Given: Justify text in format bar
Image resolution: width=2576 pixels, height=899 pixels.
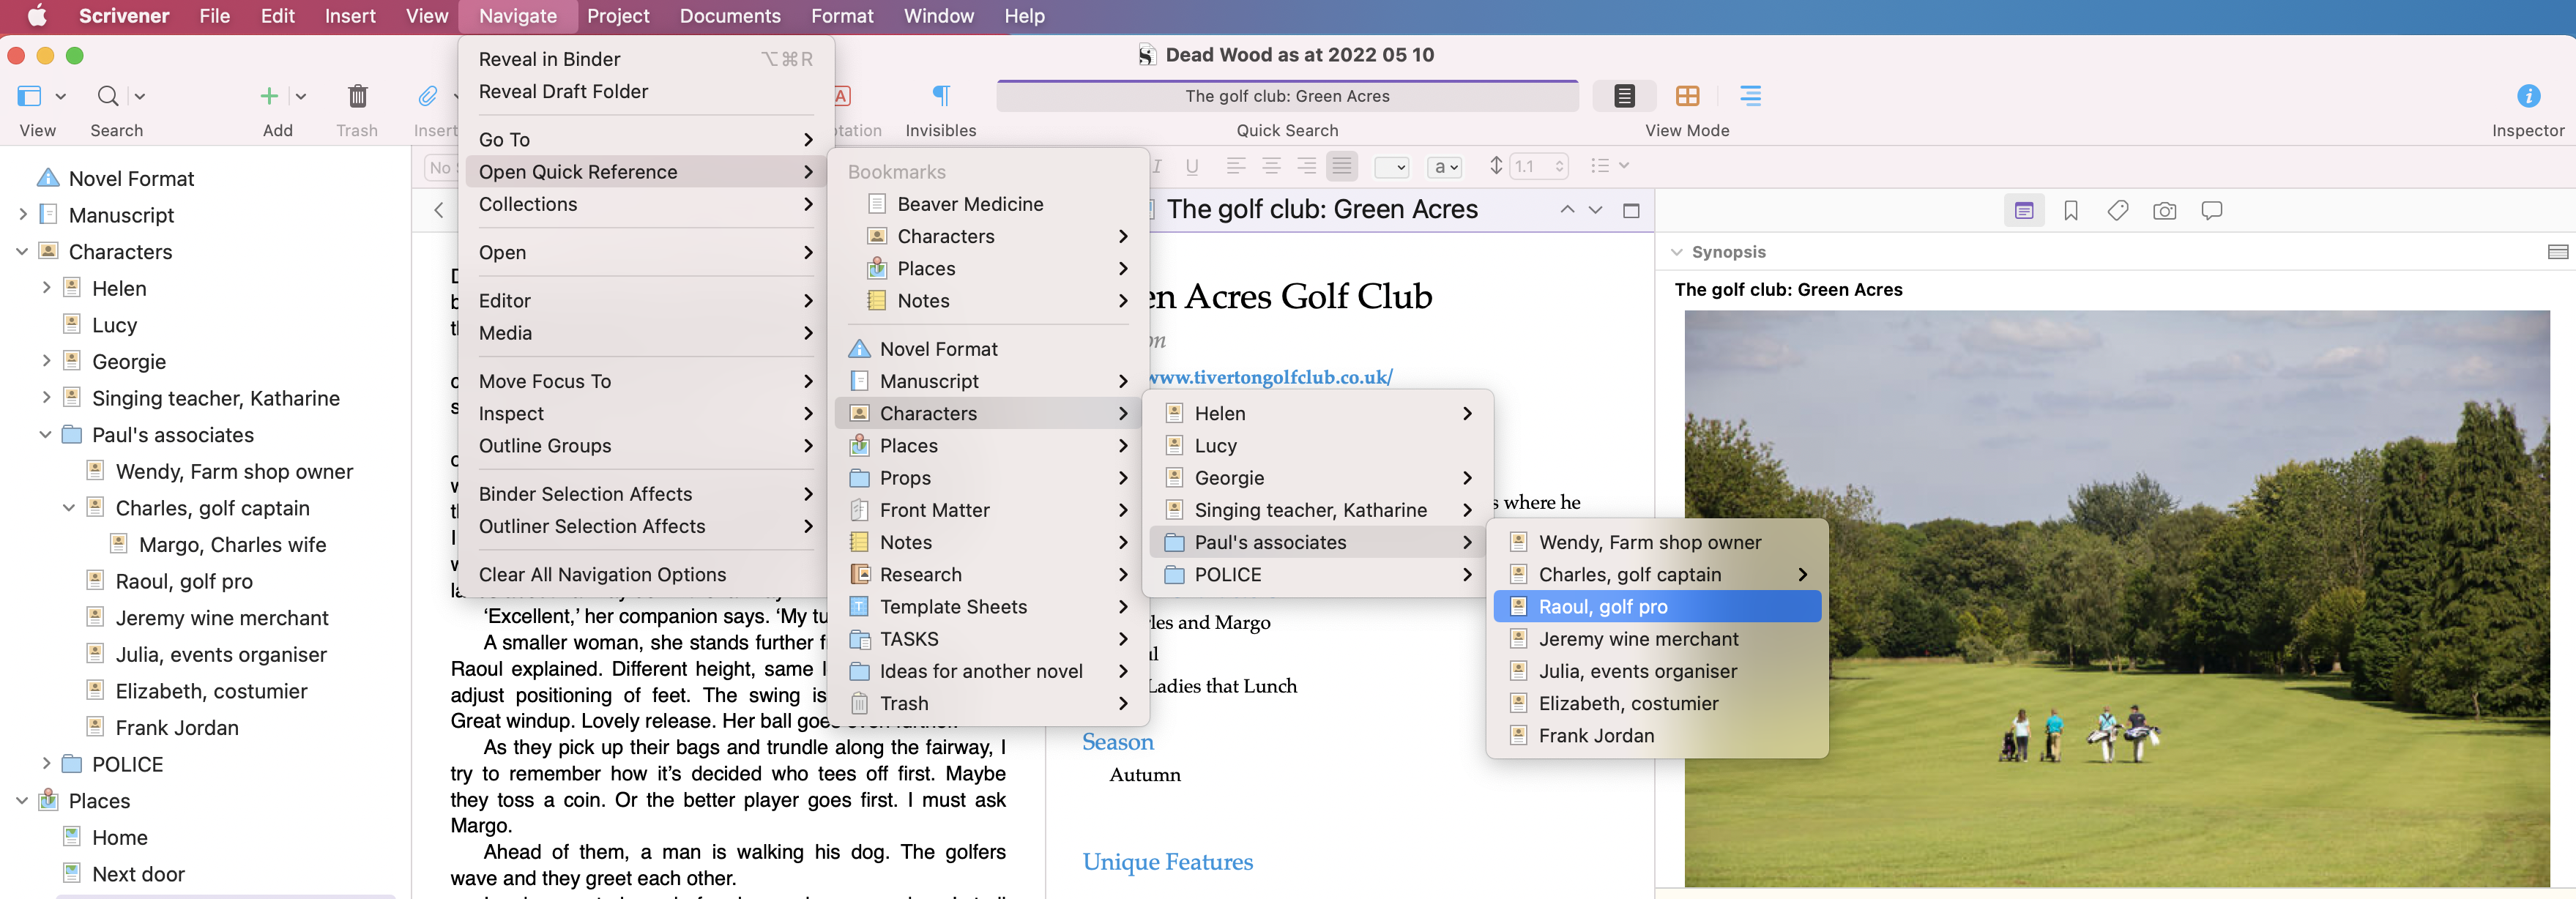Looking at the screenshot, I should tap(1342, 166).
